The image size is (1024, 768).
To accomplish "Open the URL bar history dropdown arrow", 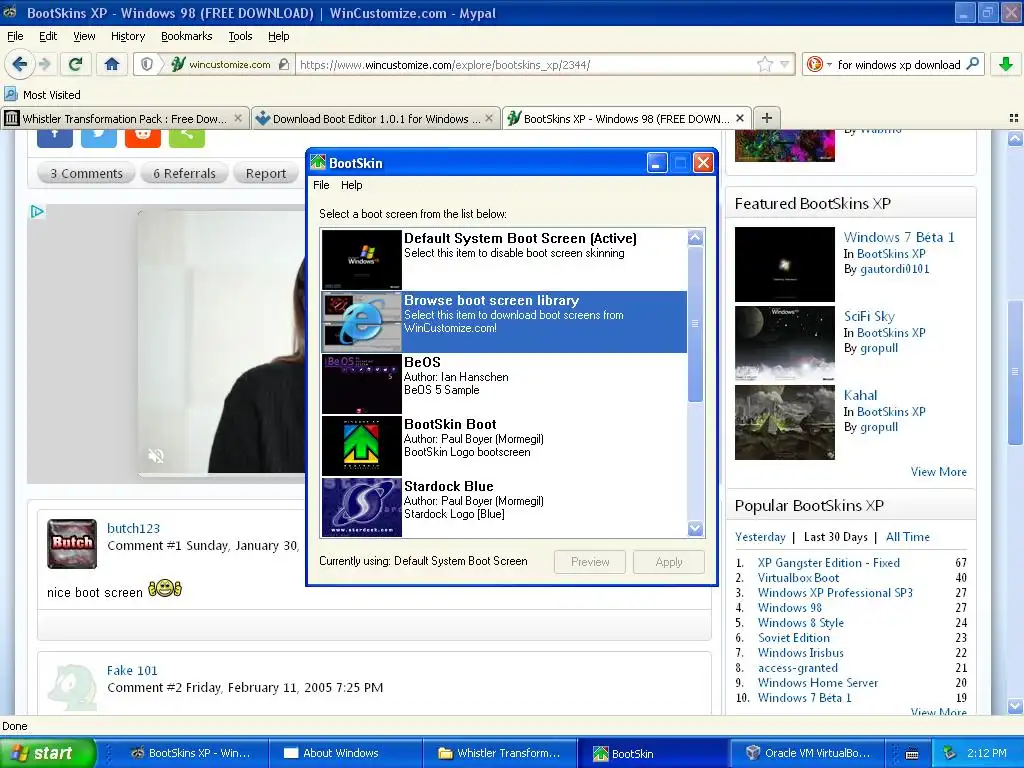I will [x=784, y=65].
